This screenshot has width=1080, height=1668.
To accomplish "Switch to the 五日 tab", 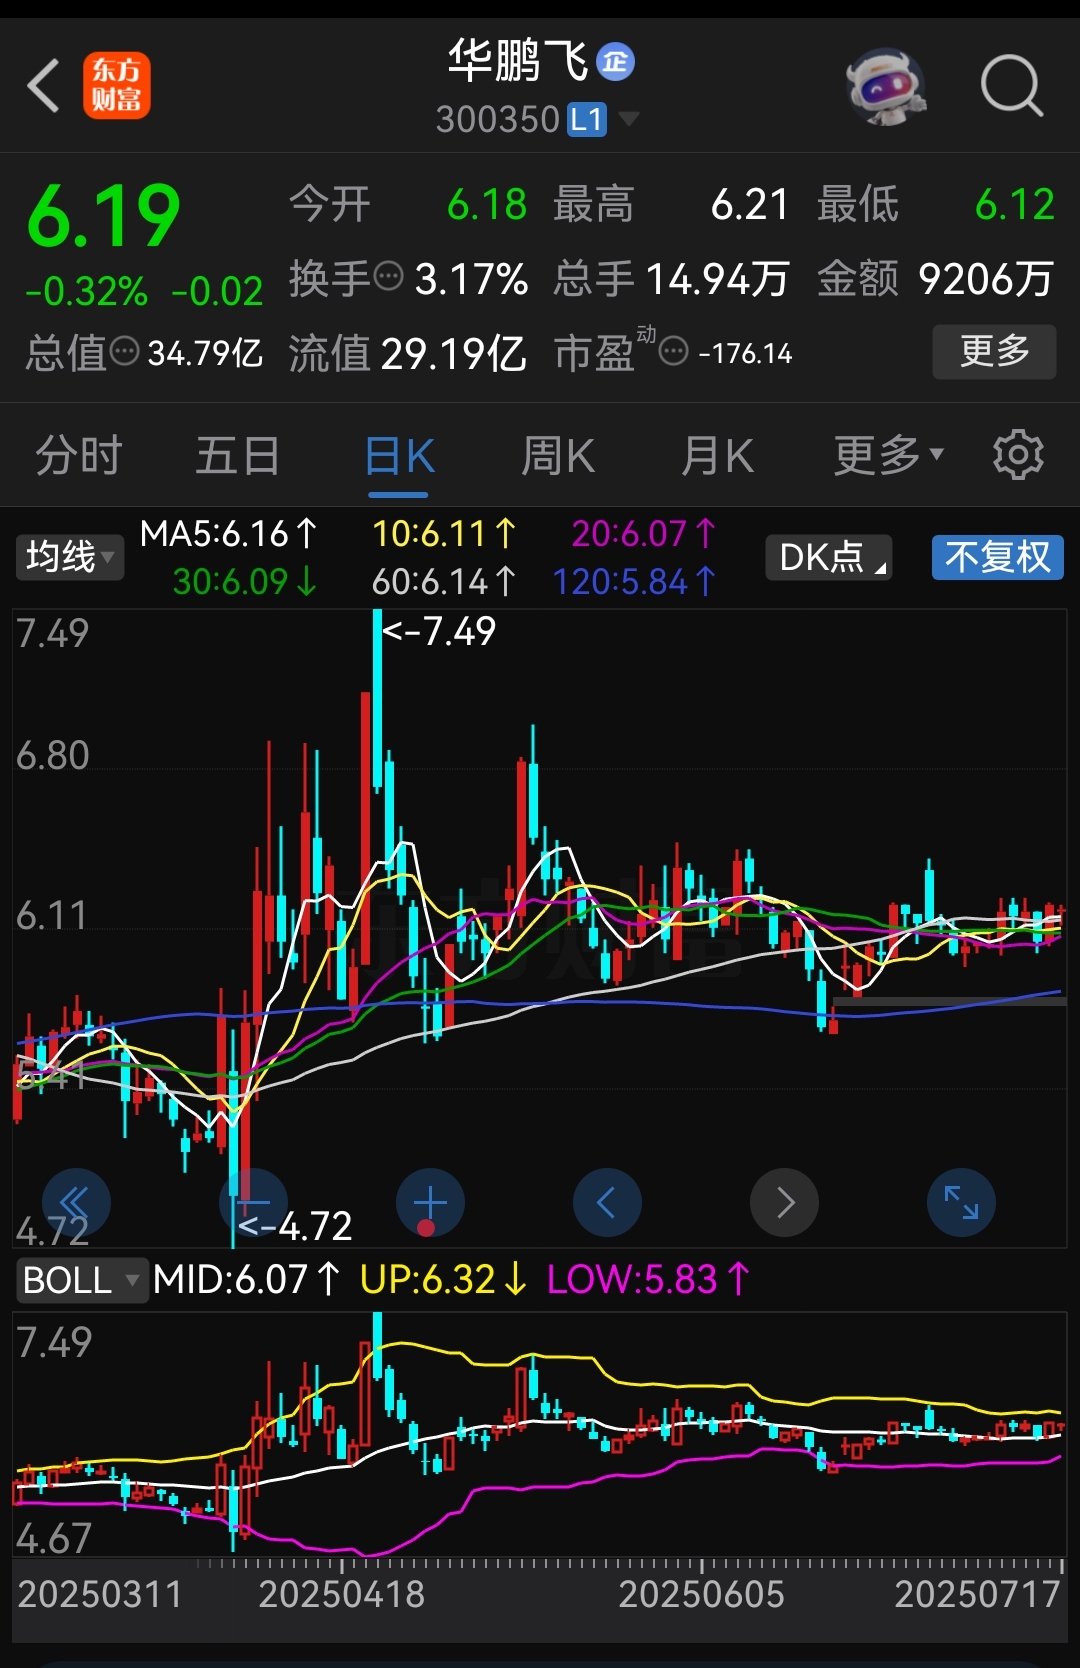I will coord(238,456).
